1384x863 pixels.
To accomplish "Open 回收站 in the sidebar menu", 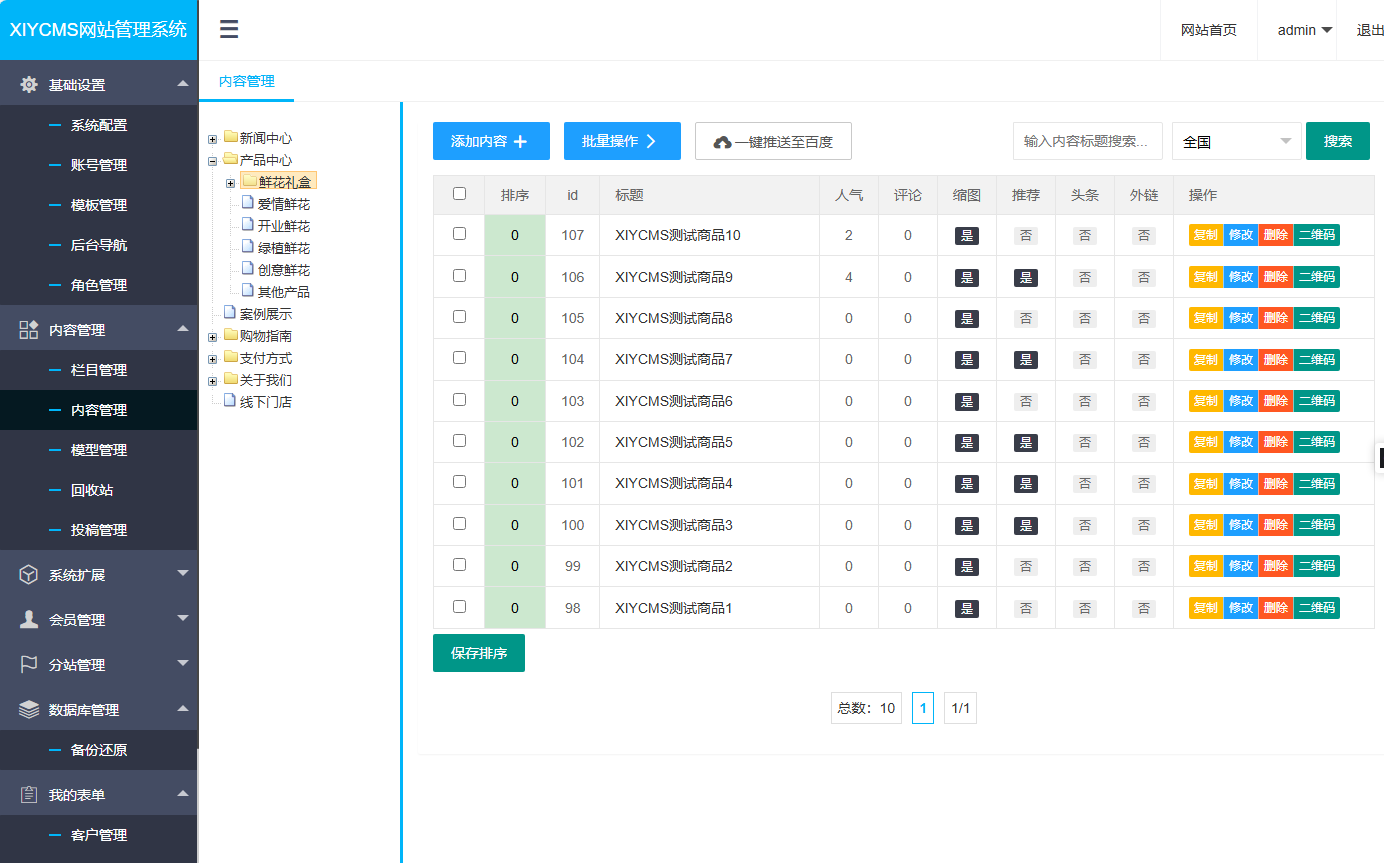I will (x=92, y=490).
